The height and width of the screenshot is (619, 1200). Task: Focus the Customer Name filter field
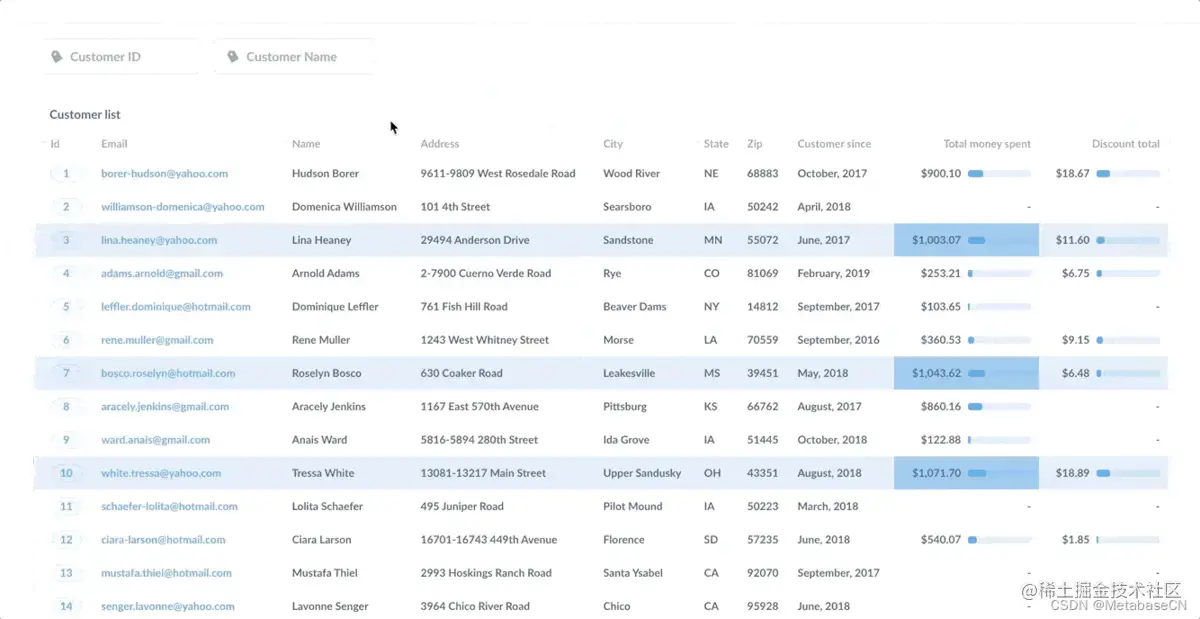[x=294, y=57]
